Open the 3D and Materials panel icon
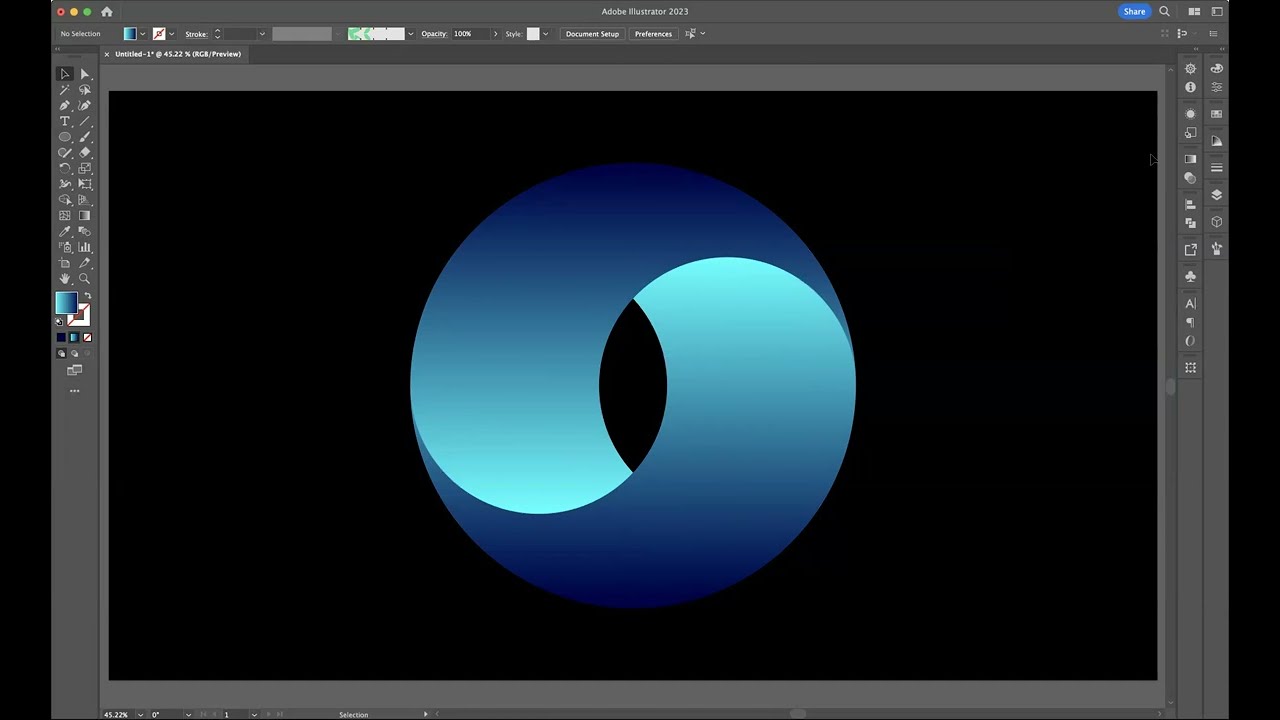This screenshot has height=720, width=1280. (1217, 222)
